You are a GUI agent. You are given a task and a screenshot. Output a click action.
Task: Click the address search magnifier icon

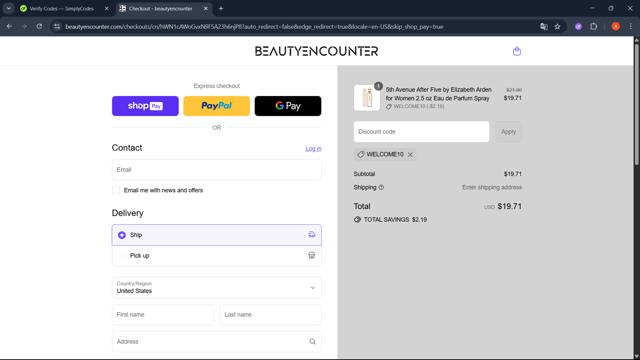pyautogui.click(x=312, y=342)
